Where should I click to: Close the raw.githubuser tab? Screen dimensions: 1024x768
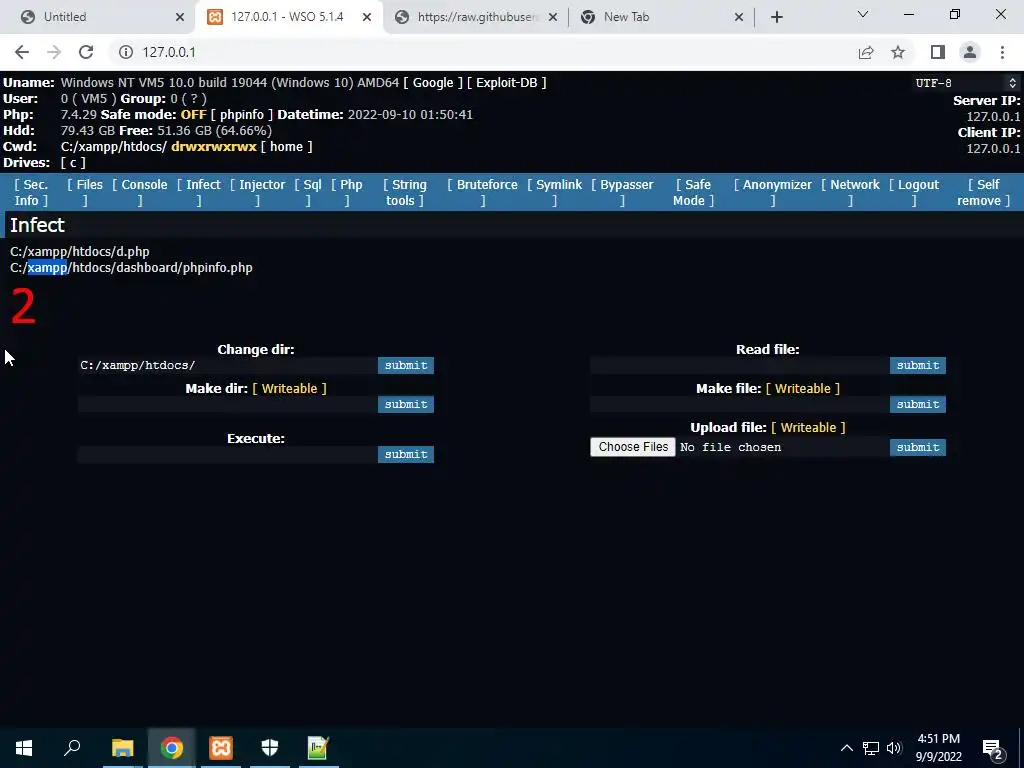point(552,17)
